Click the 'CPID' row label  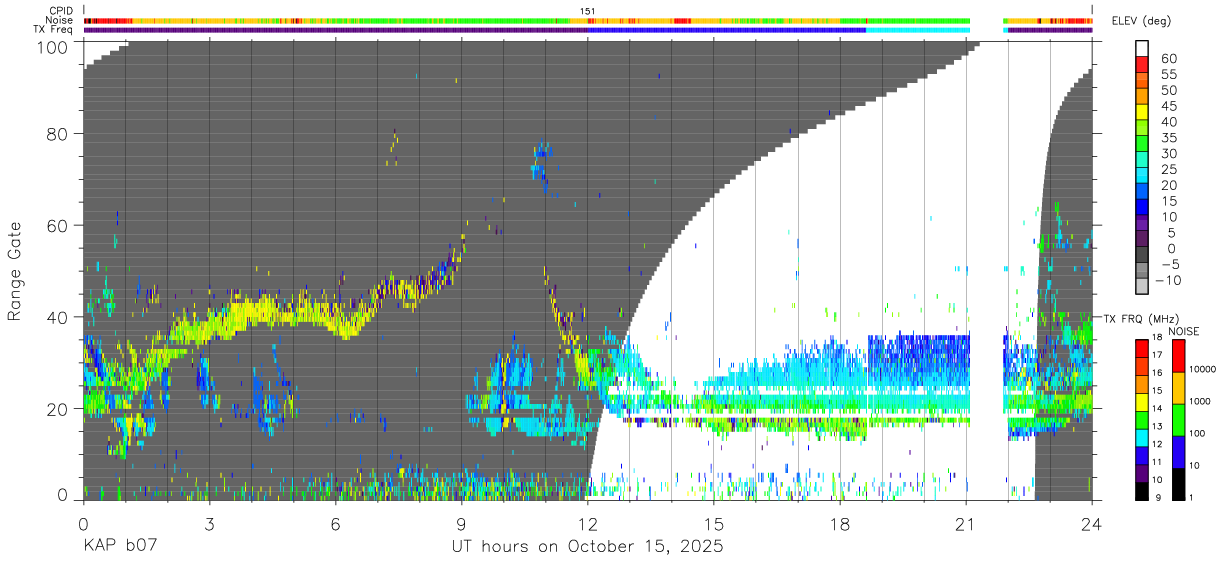click(61, 11)
